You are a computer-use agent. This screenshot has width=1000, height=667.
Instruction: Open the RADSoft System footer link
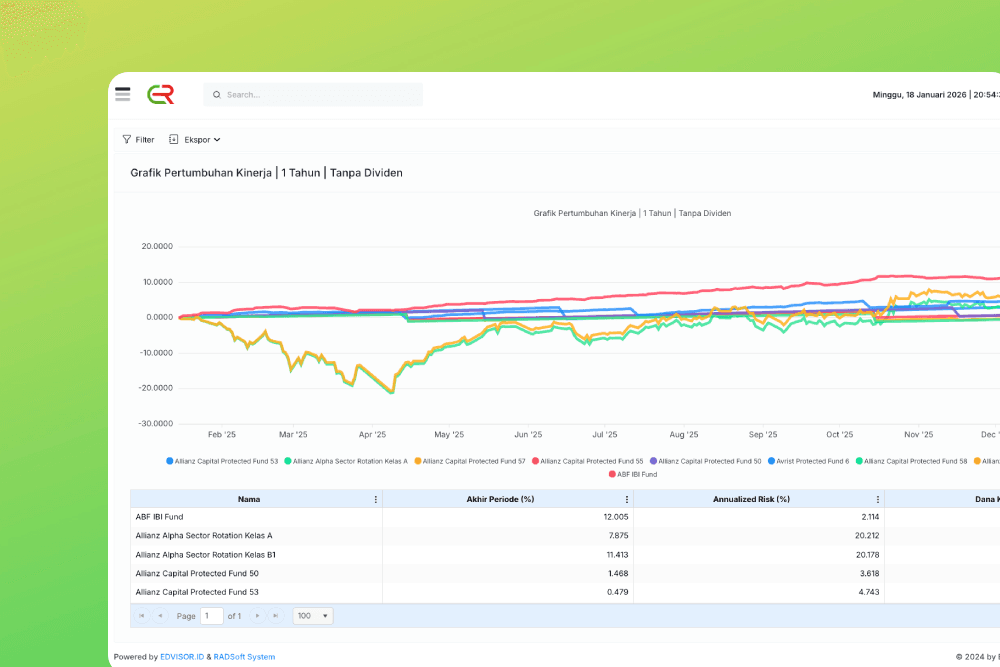pyautogui.click(x=244, y=657)
